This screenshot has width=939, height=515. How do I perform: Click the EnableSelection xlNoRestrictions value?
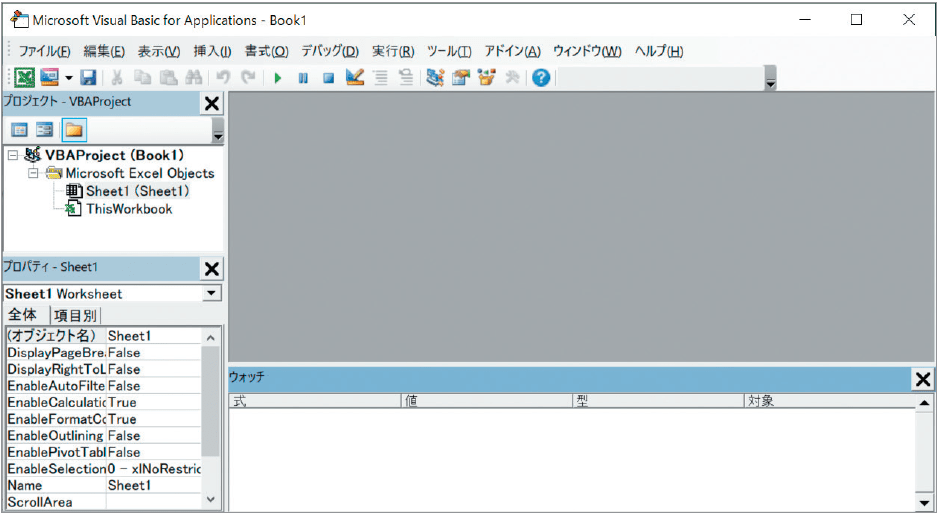click(154, 469)
